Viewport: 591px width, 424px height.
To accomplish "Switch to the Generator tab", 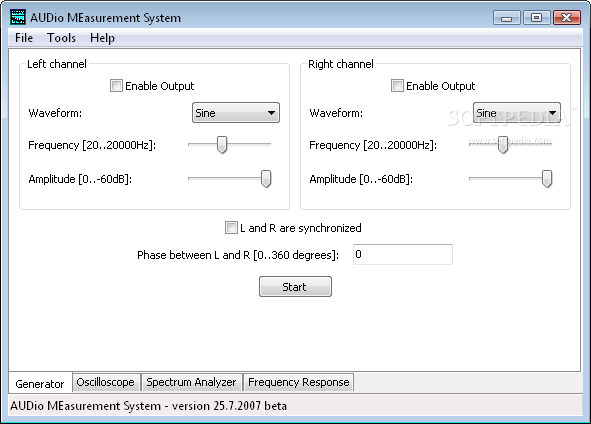I will pyautogui.click(x=40, y=384).
